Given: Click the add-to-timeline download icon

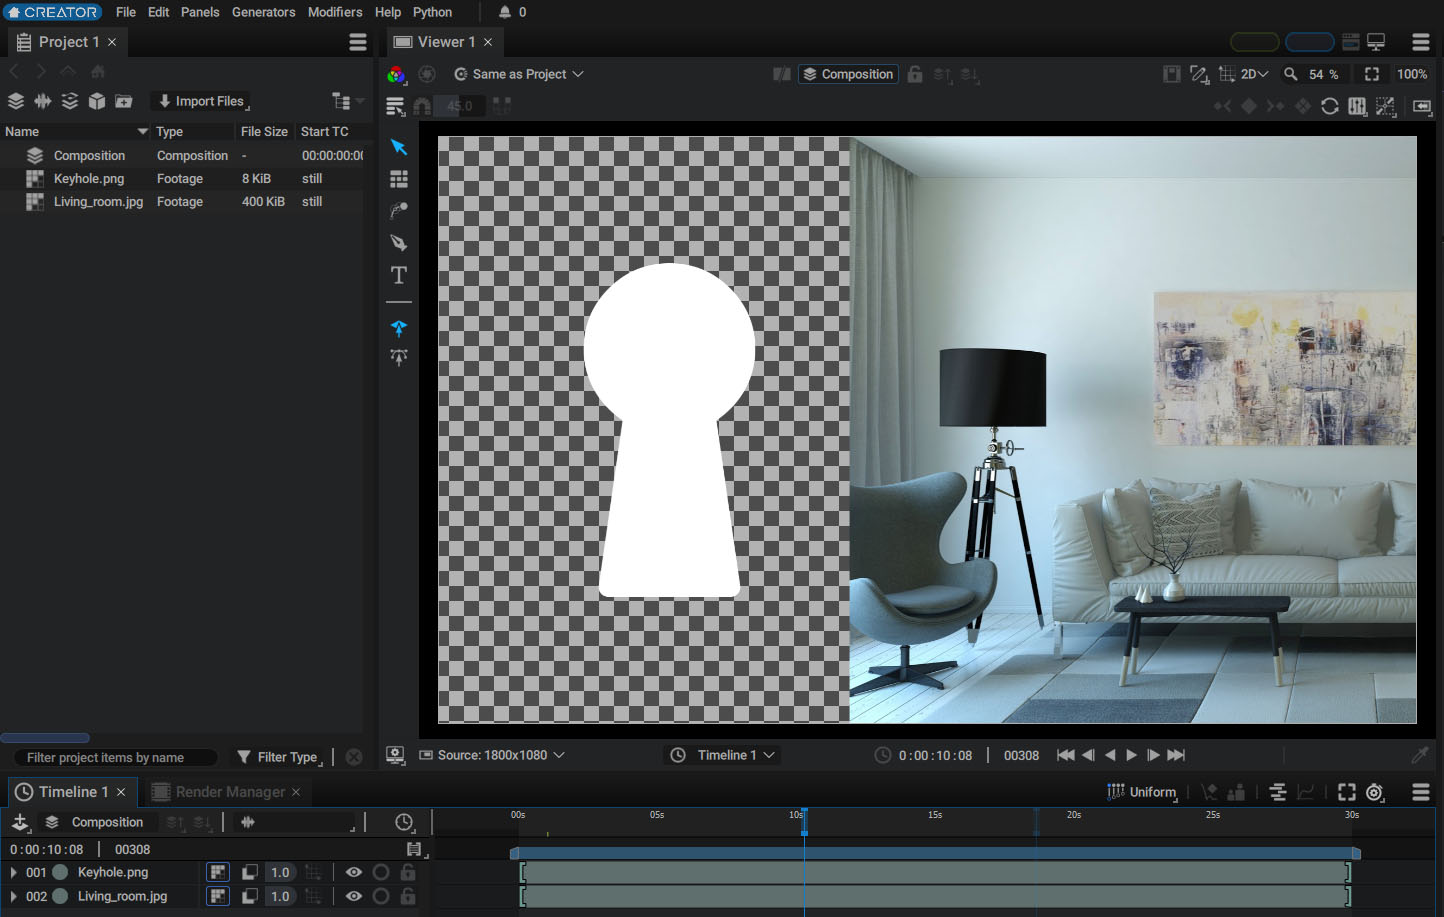Looking at the screenshot, I should [x=20, y=822].
